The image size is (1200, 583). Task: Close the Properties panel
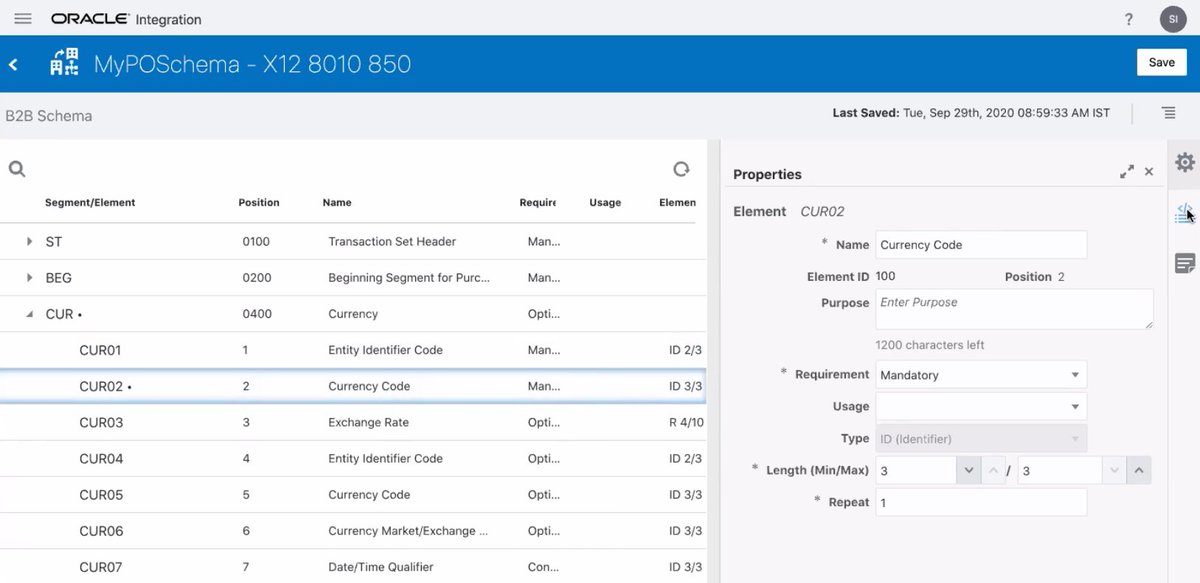coord(1149,172)
